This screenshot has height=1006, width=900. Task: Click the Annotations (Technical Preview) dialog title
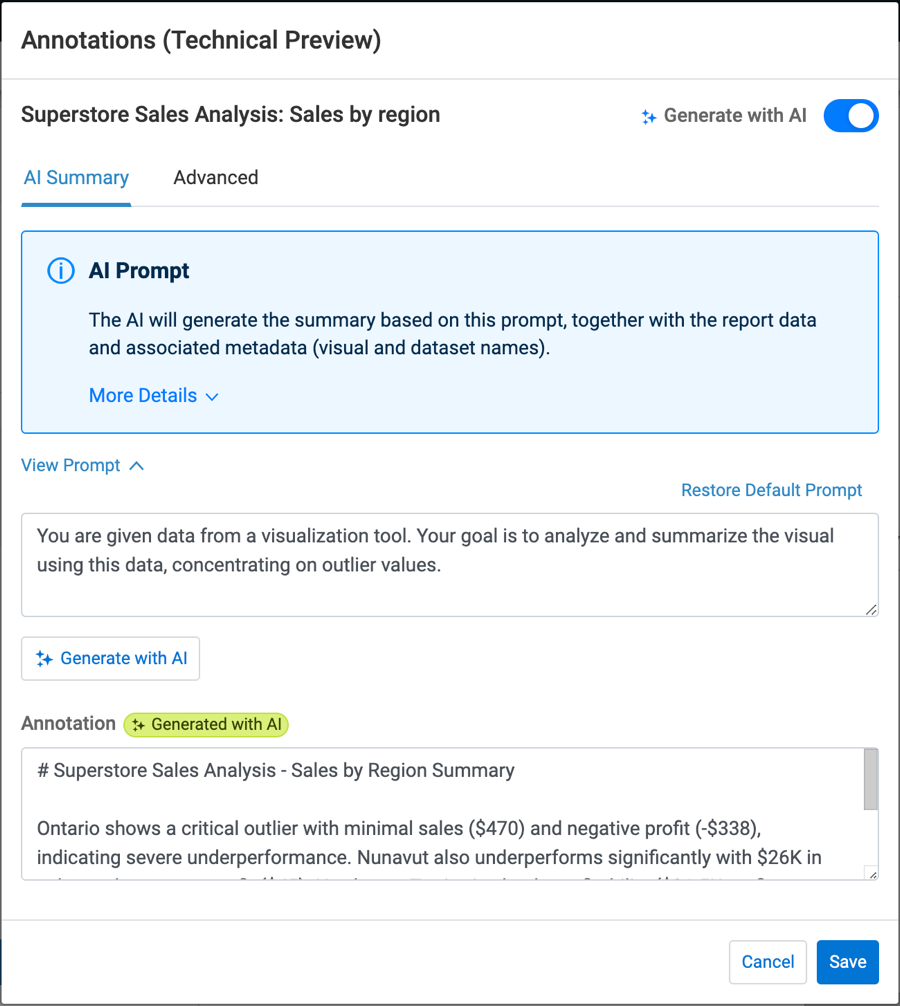click(x=201, y=40)
